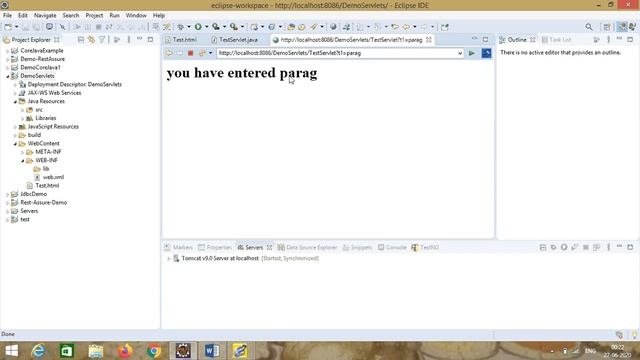
Task: Open the URL history dropdown arrow
Action: (460, 53)
